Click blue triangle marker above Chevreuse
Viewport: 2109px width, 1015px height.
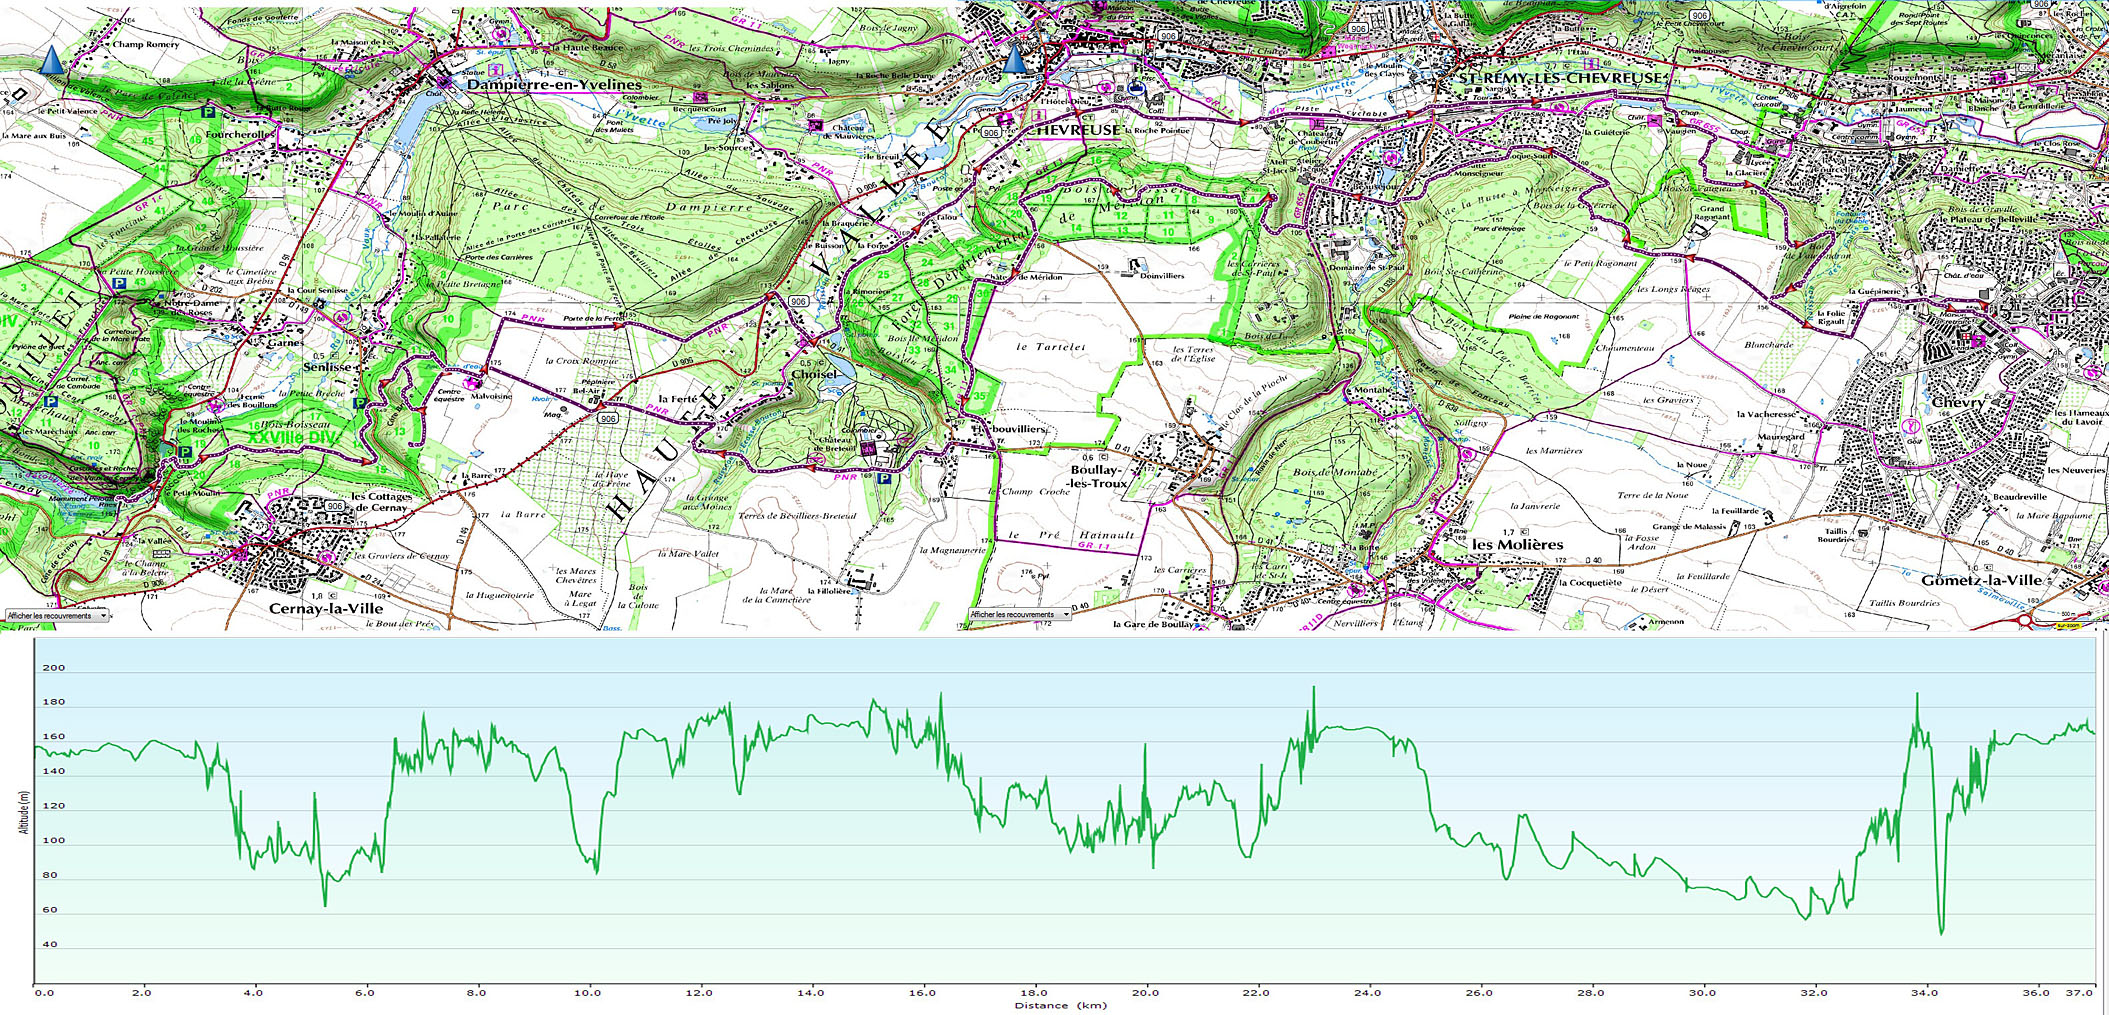coord(1014,60)
